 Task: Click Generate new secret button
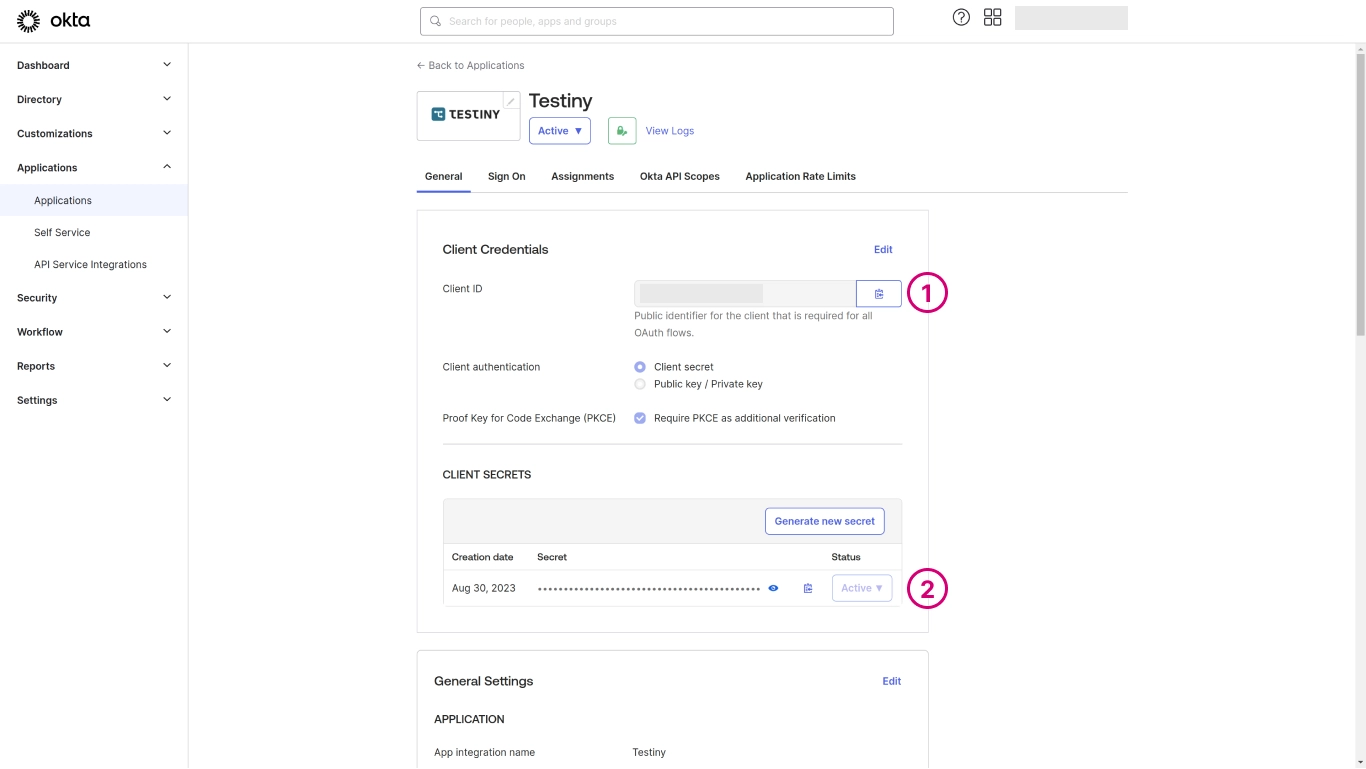pyautogui.click(x=824, y=521)
